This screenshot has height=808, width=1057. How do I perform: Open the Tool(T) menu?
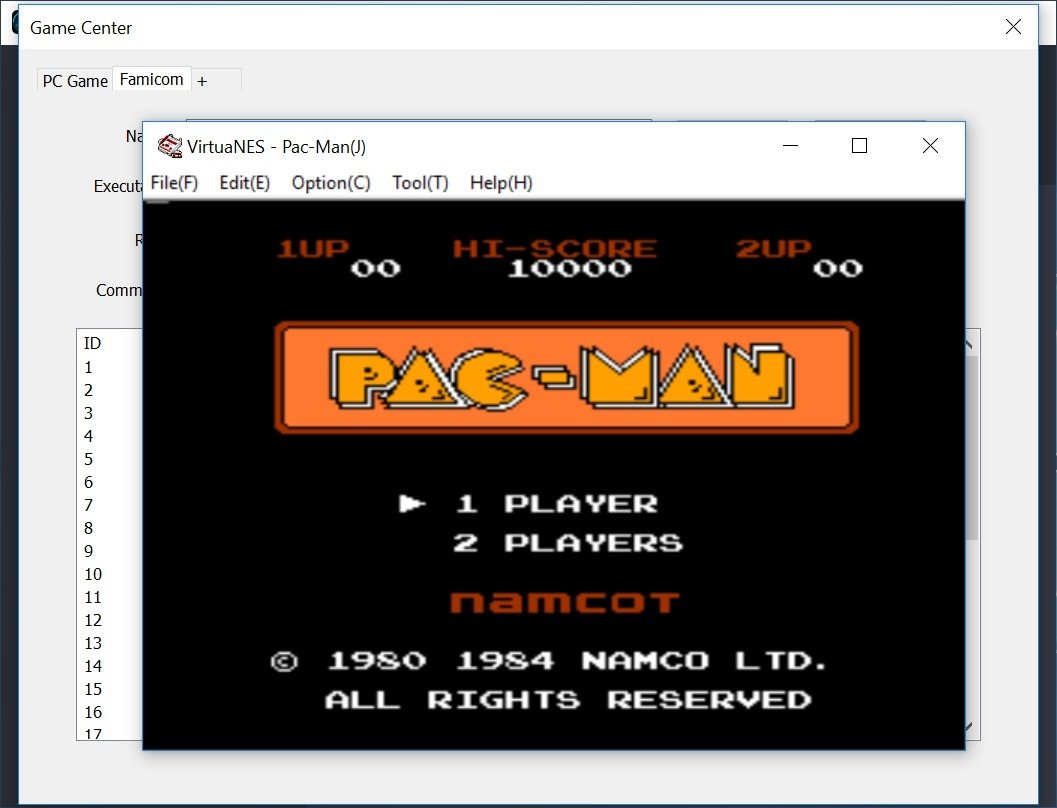pos(420,183)
